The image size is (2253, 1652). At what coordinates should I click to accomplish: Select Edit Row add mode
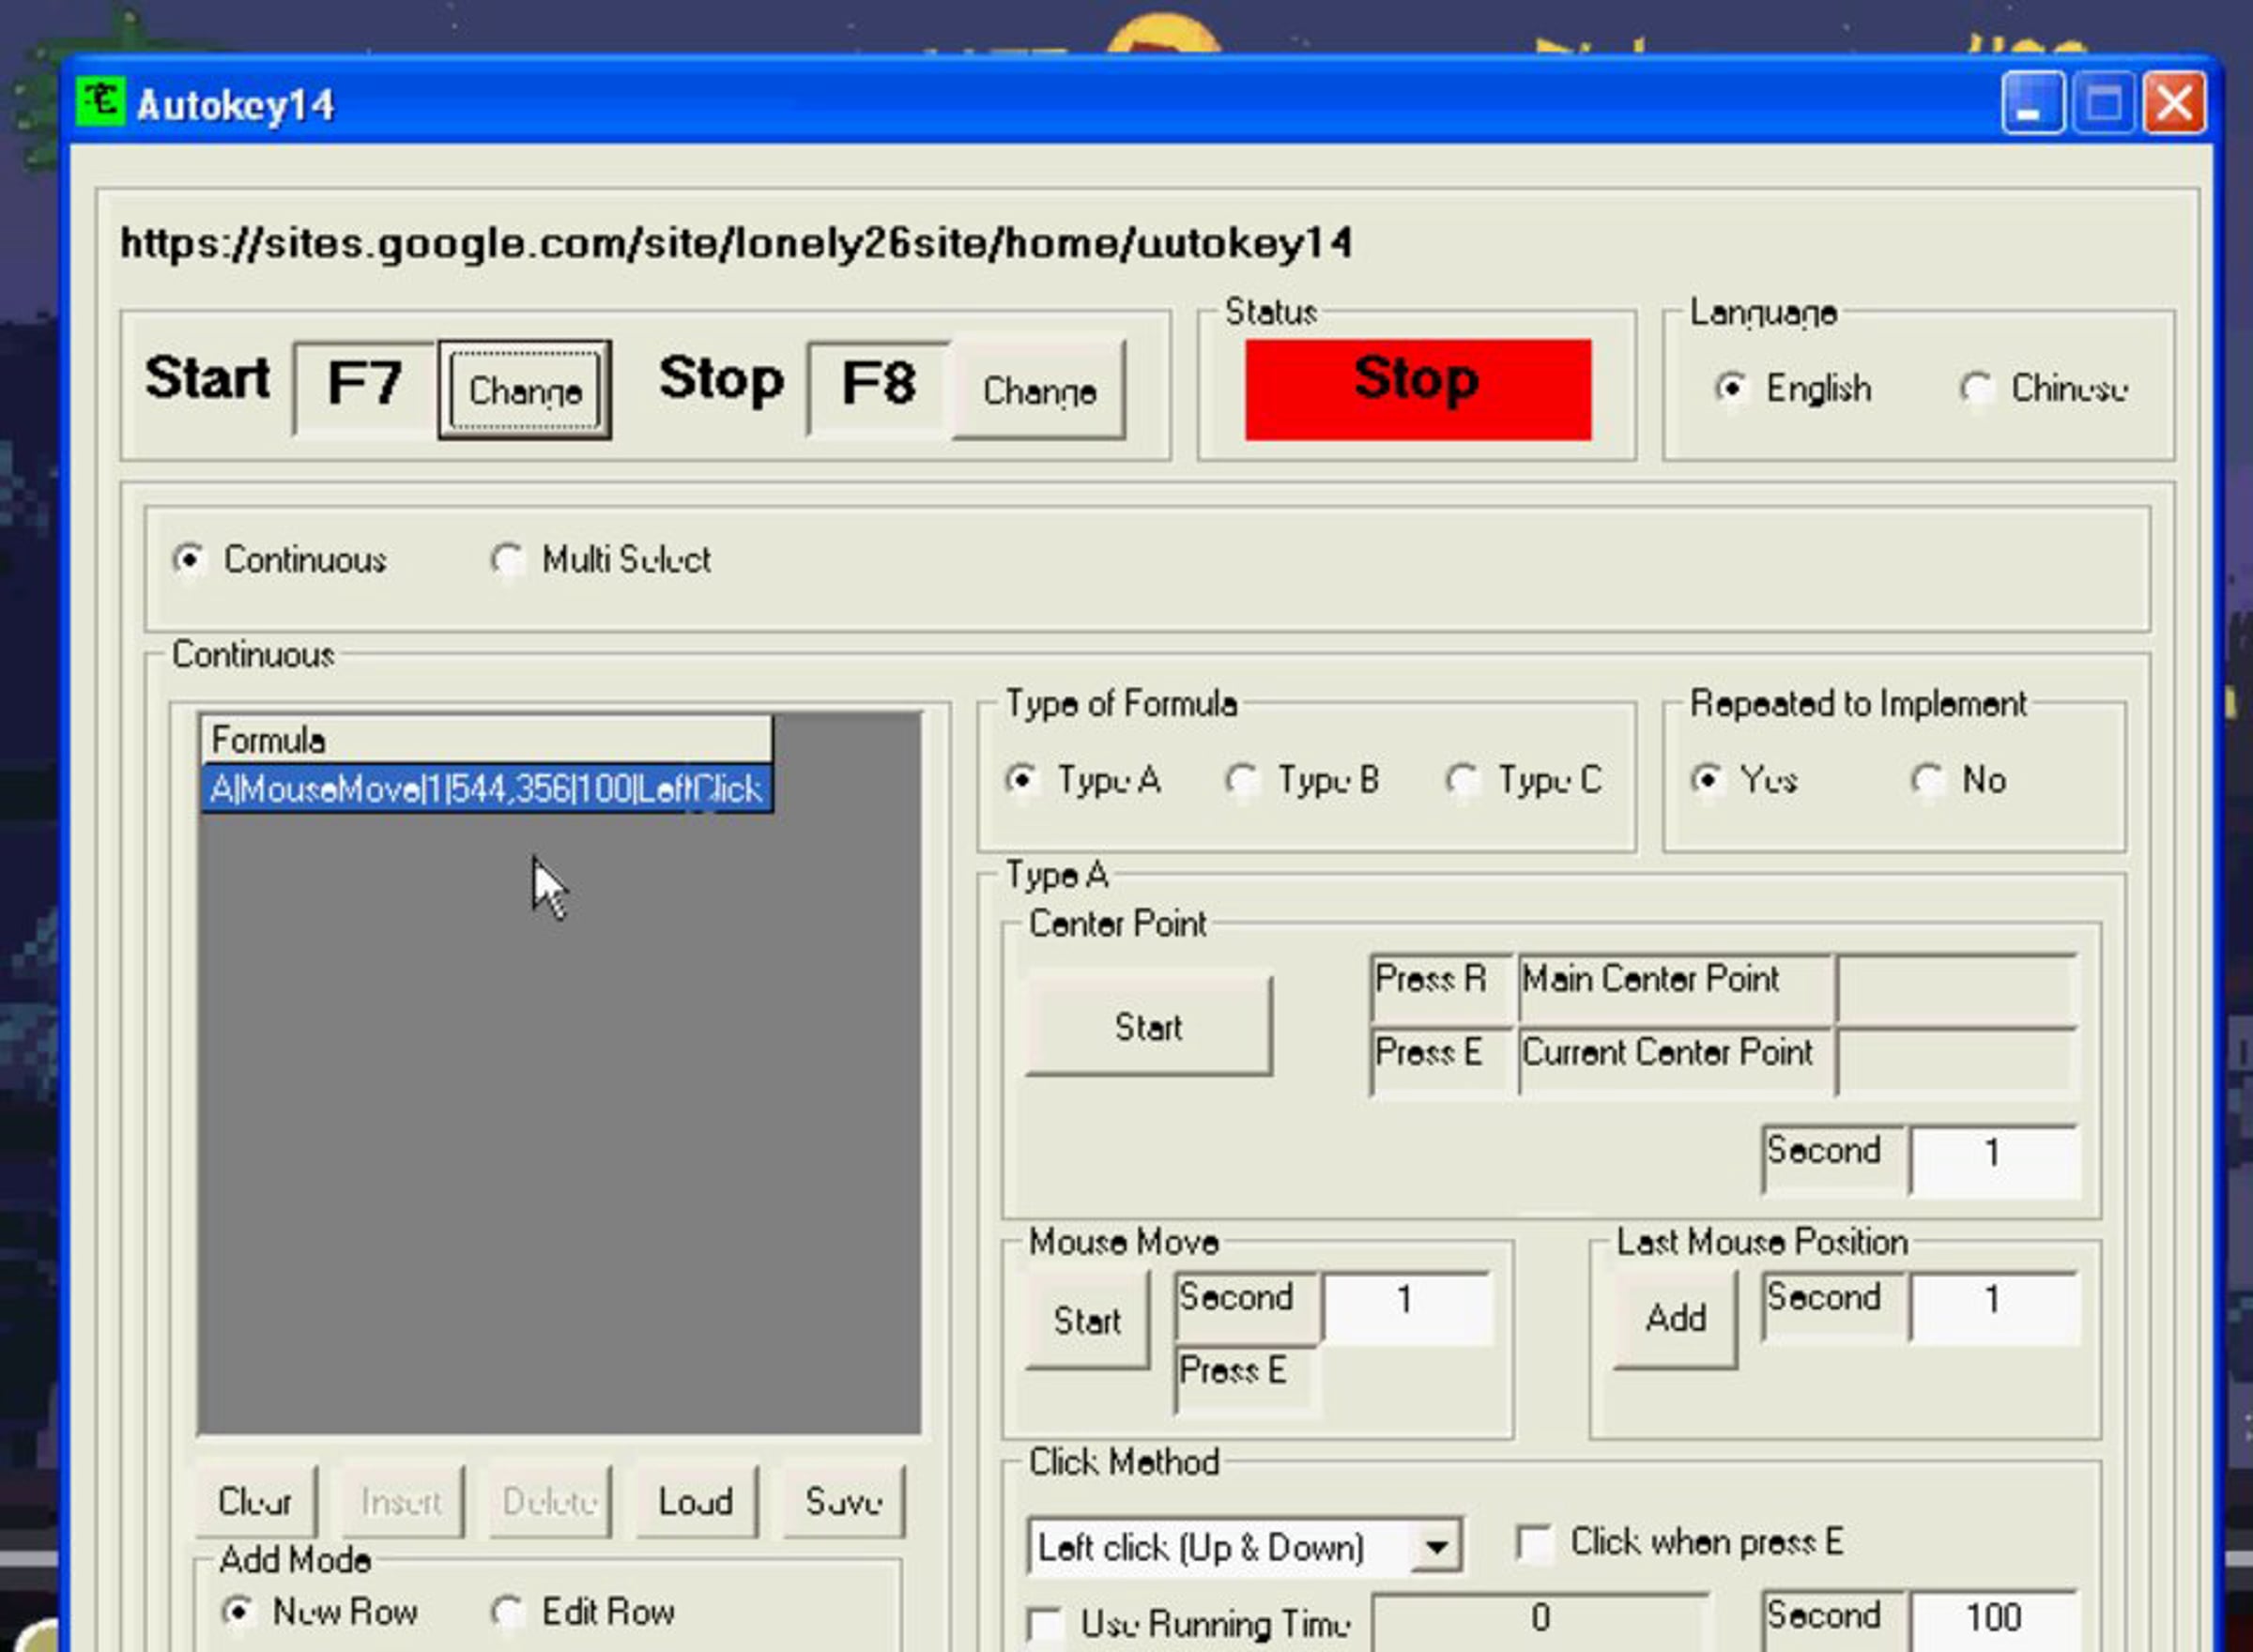click(x=507, y=1612)
